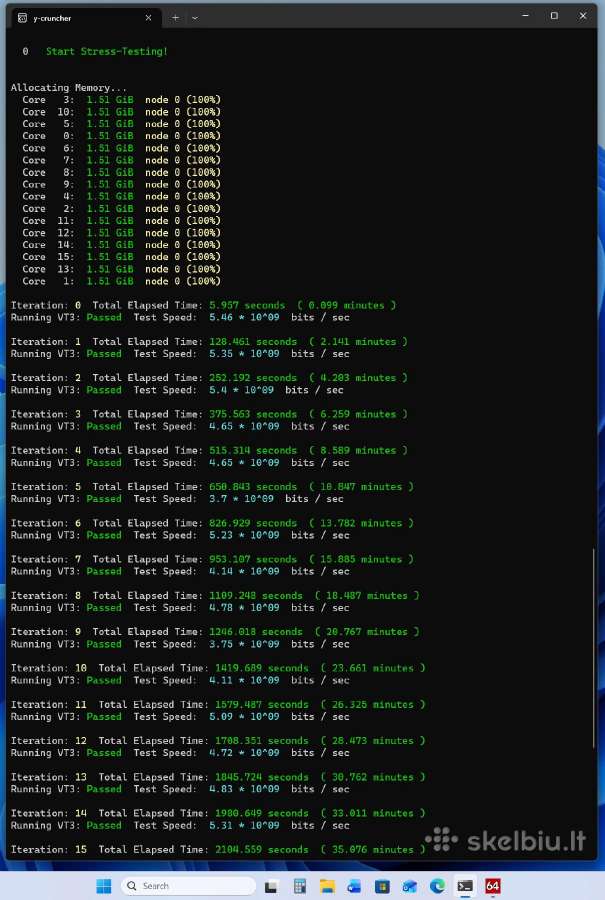Click the "Iteration: 7" label
Screen dimensions: 605x900
[46, 559]
